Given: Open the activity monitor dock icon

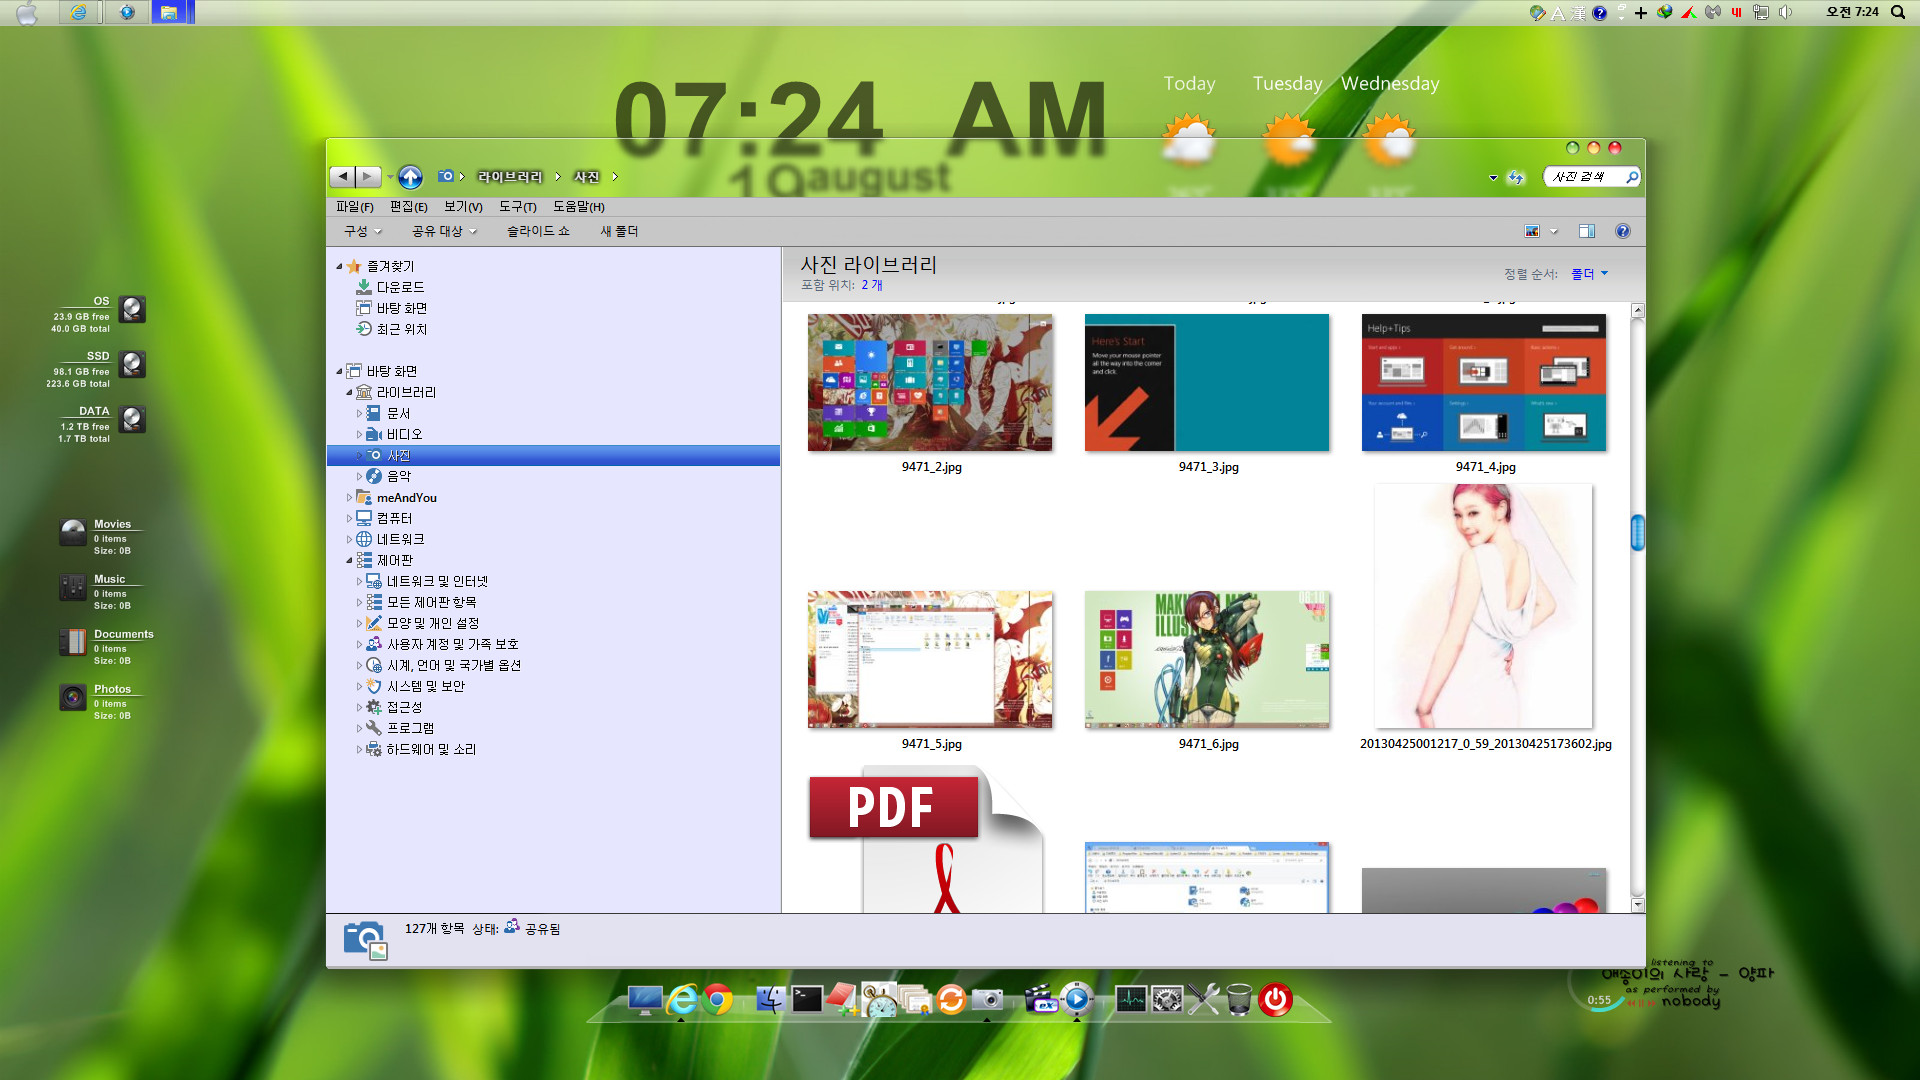Looking at the screenshot, I should [x=1131, y=999].
